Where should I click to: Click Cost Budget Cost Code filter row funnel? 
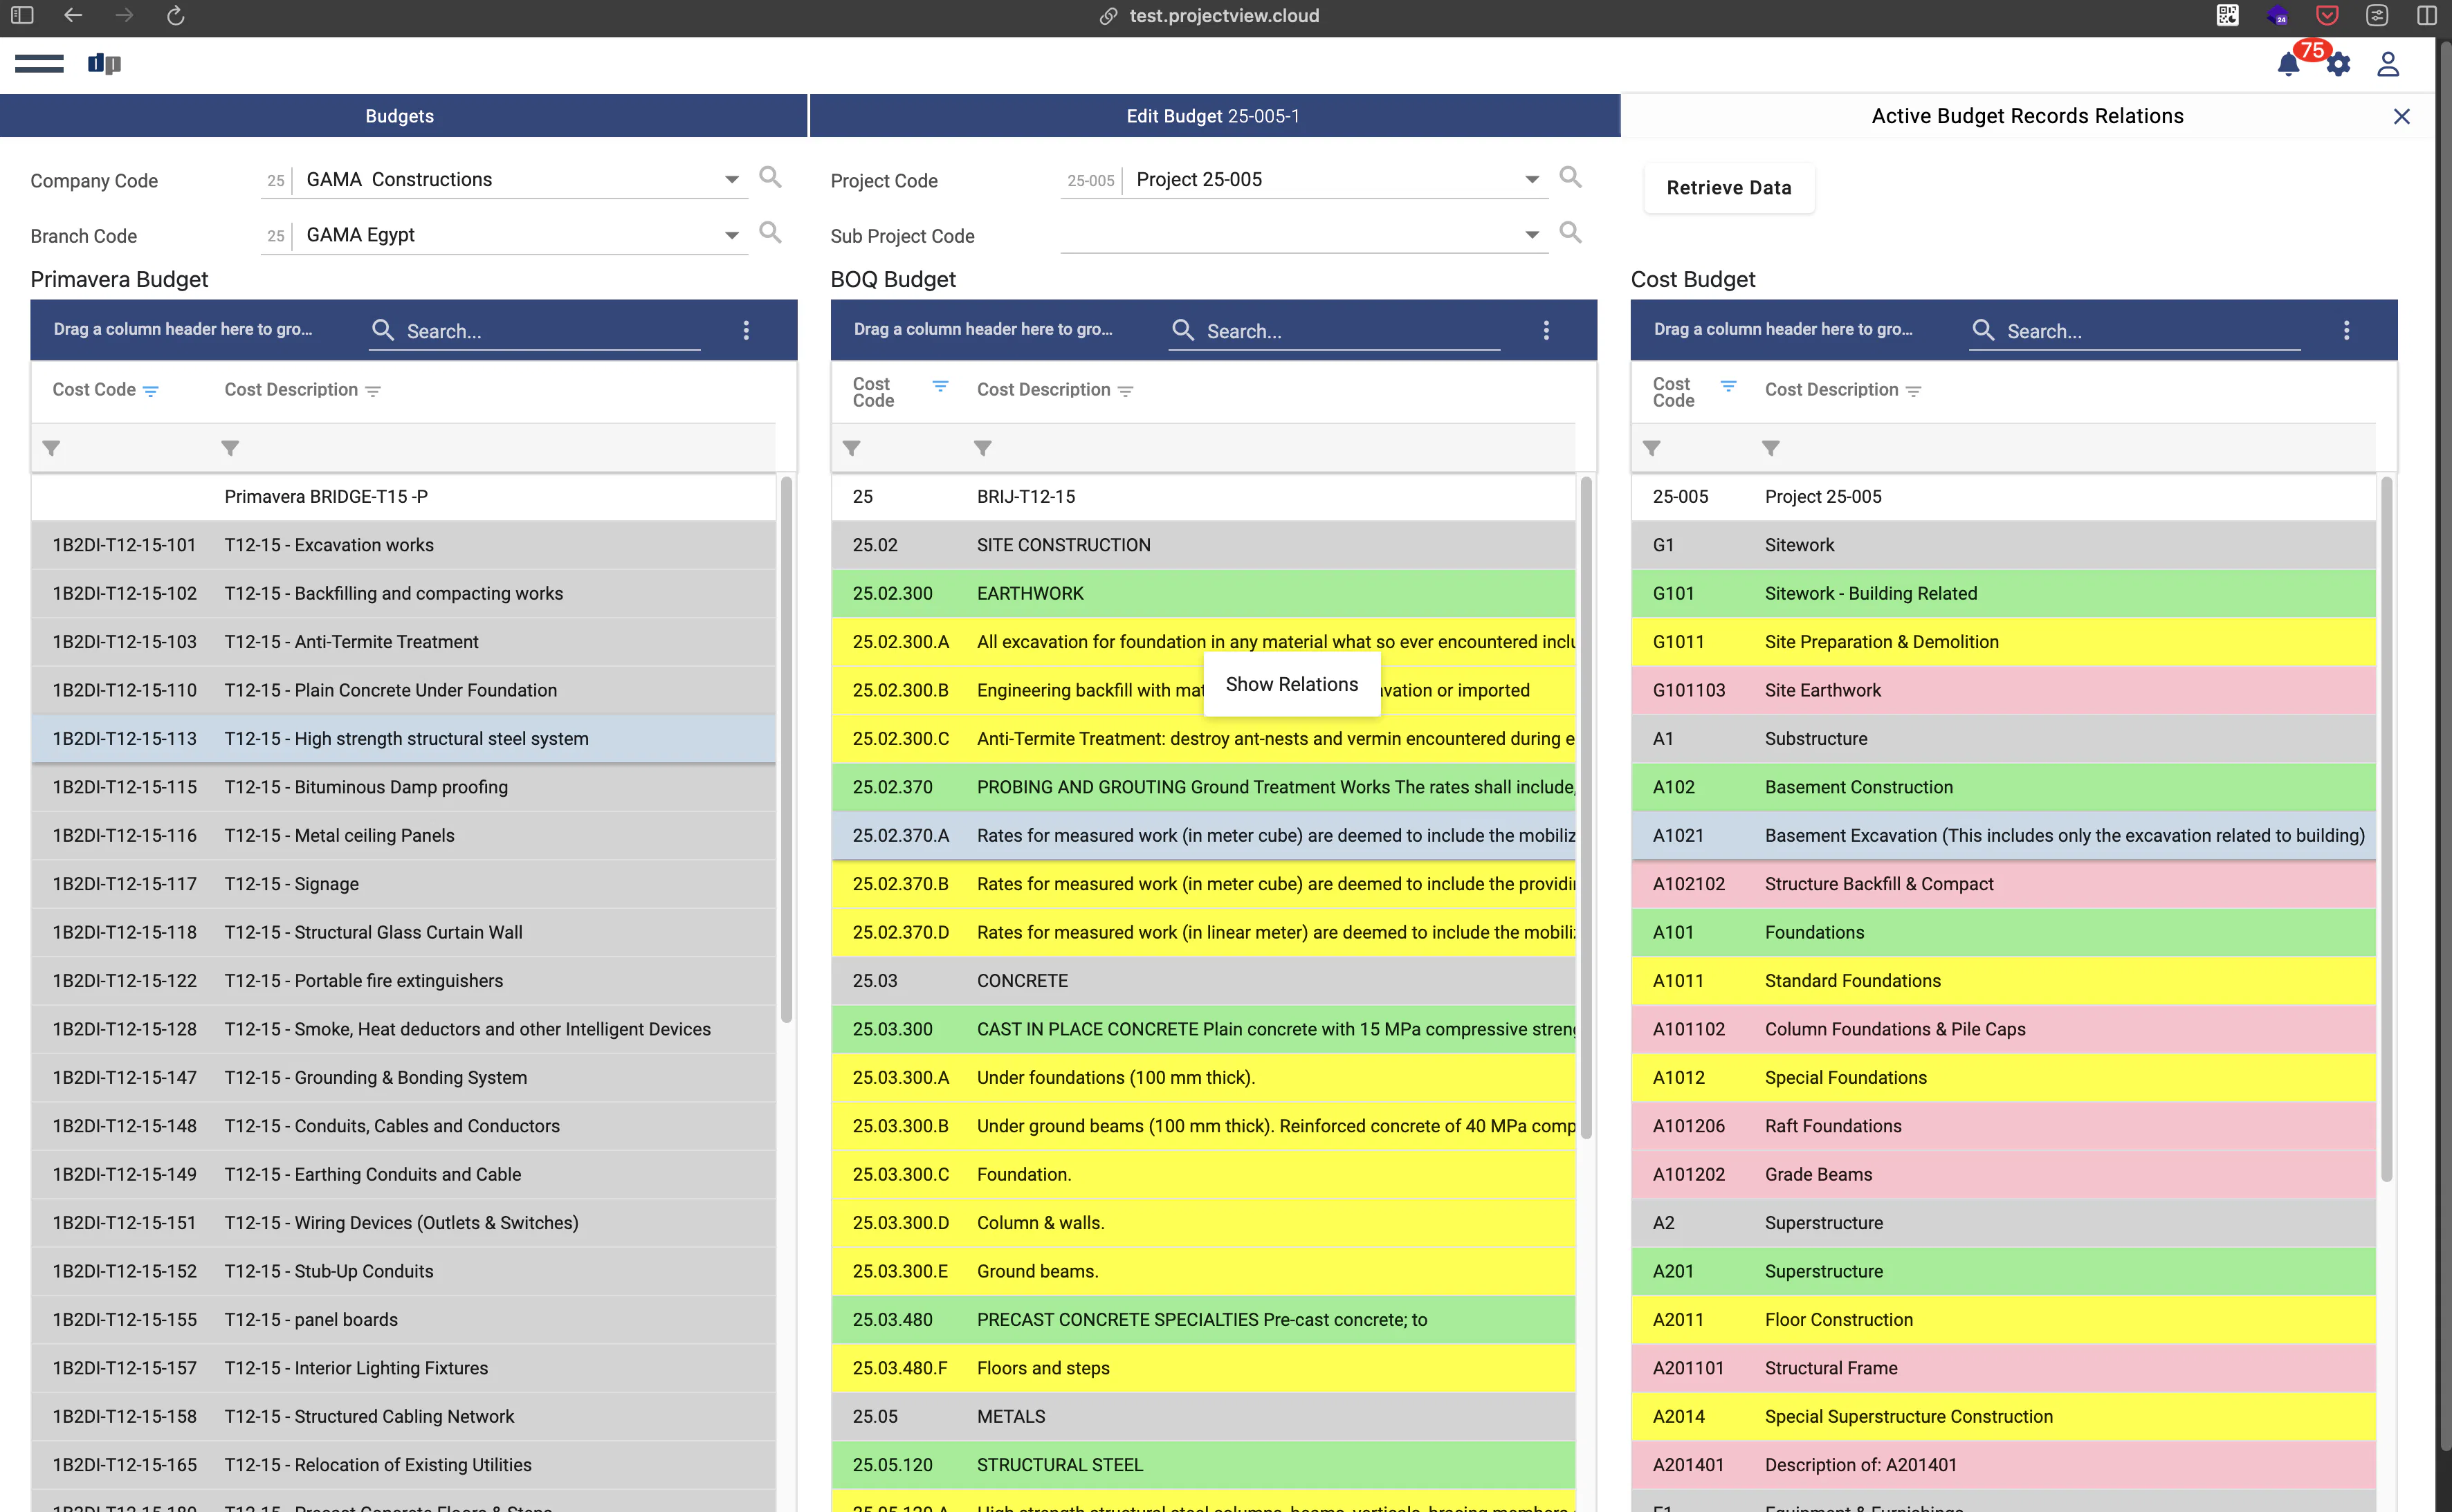pyautogui.click(x=1652, y=448)
